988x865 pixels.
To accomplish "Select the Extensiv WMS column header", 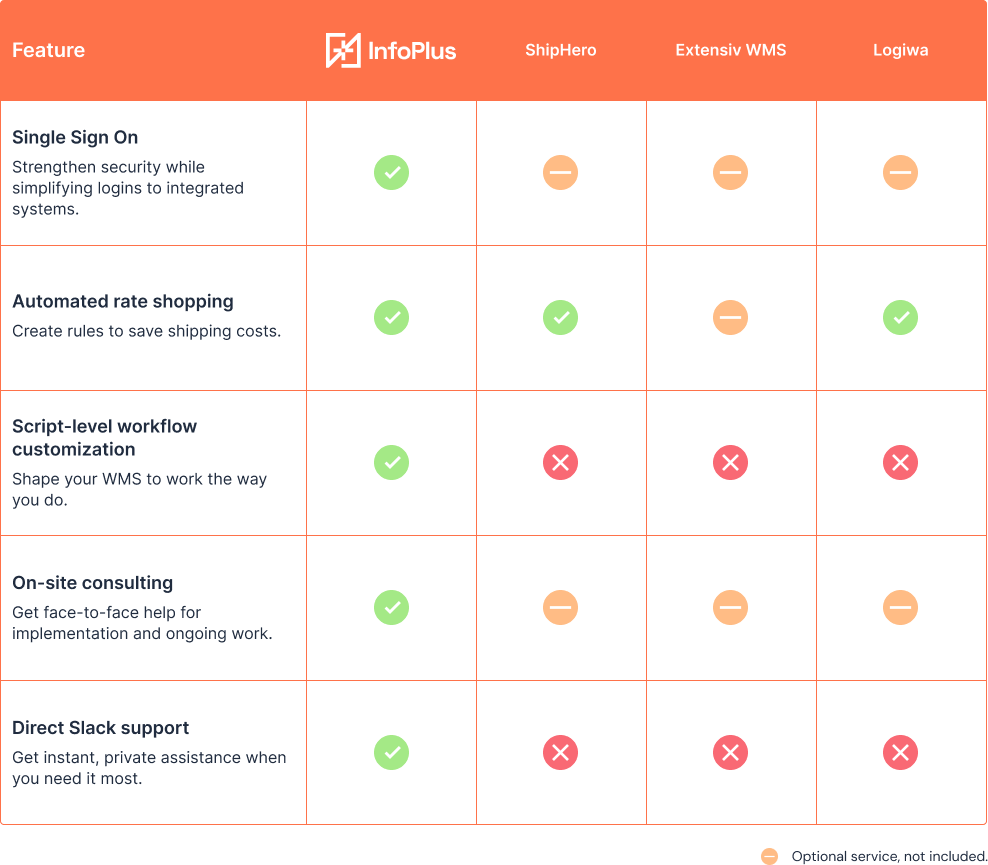I will click(x=731, y=50).
